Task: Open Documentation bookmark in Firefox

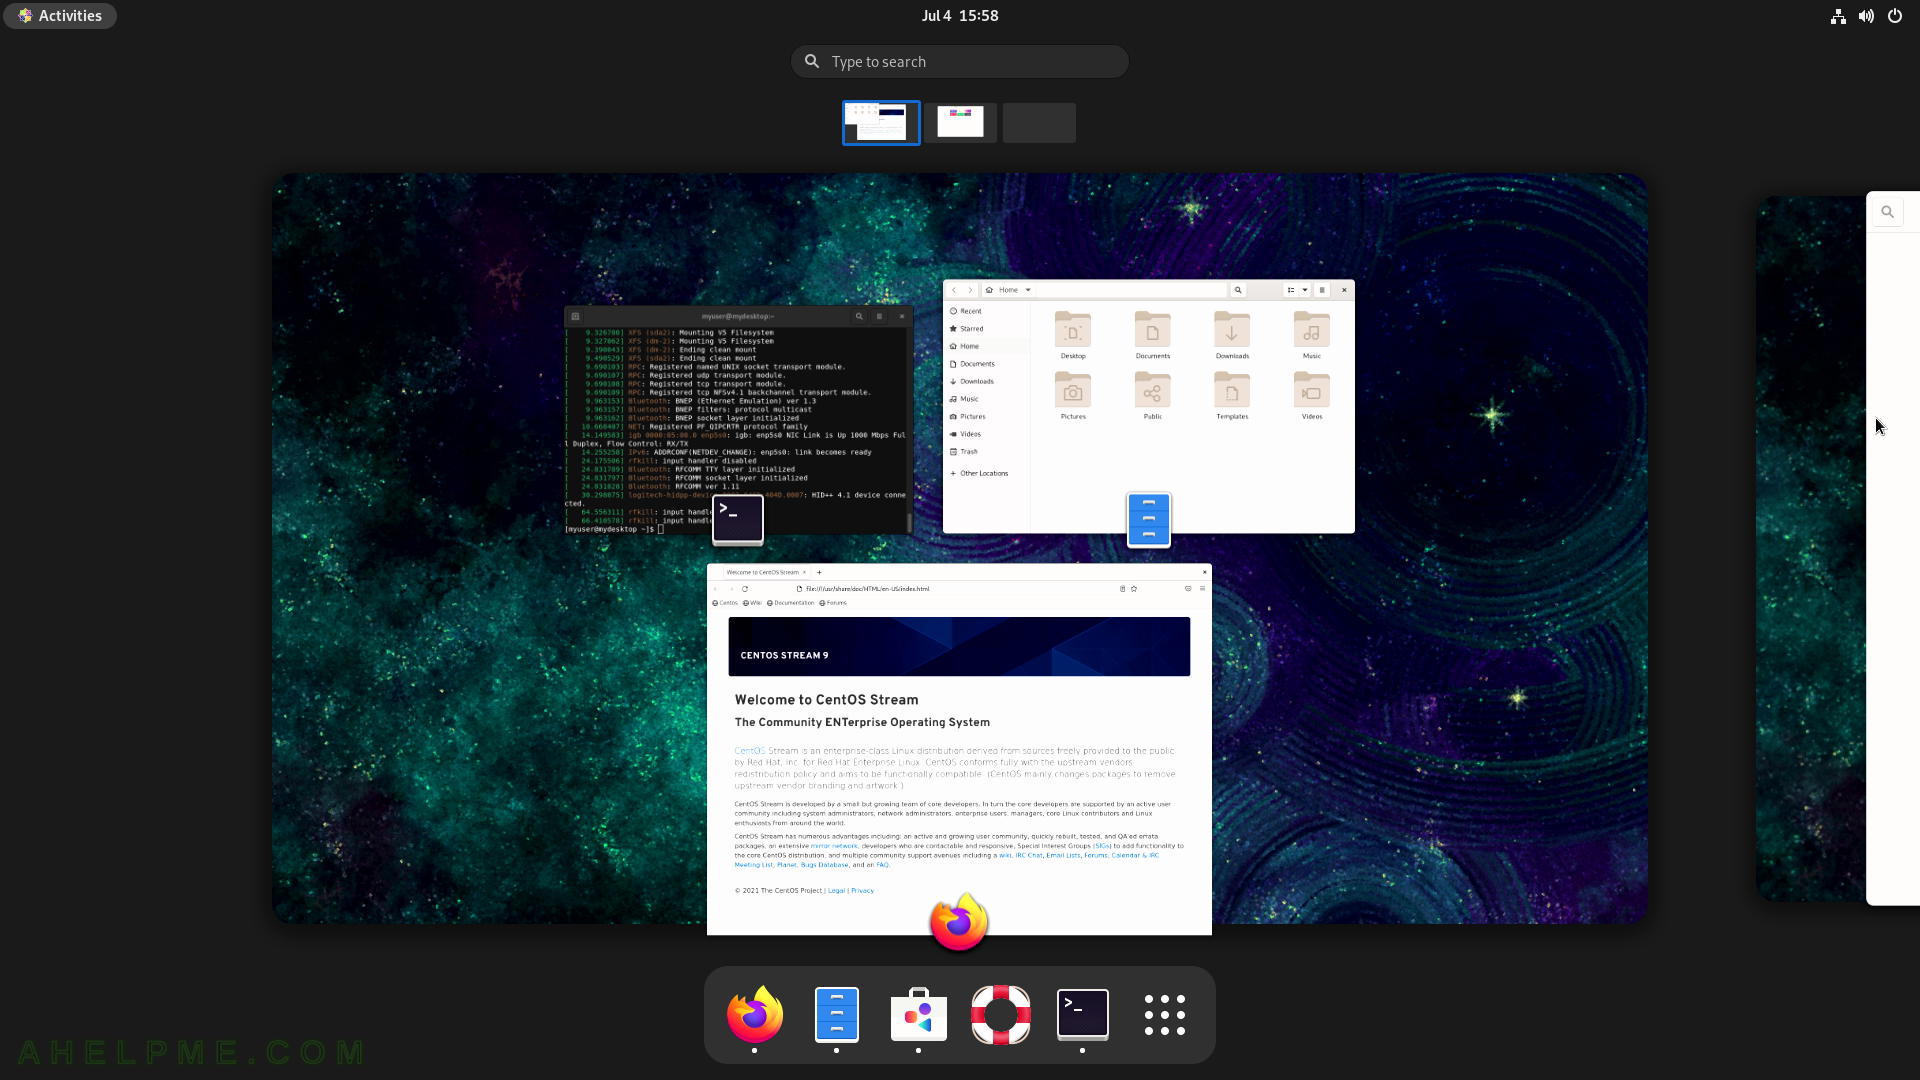Action: tap(791, 603)
